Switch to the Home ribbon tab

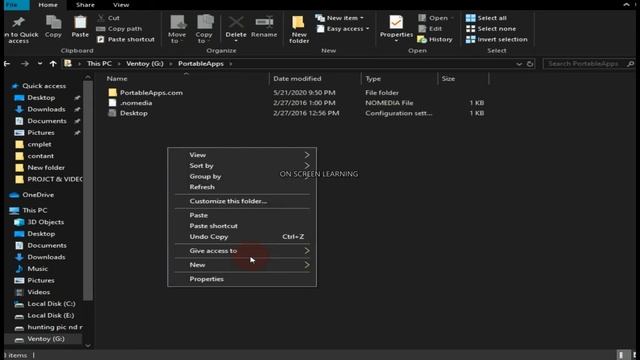coord(48,5)
